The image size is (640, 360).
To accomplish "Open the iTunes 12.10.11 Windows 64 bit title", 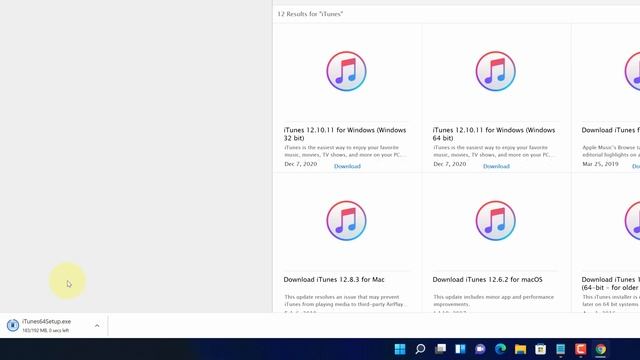I will click(x=494, y=134).
